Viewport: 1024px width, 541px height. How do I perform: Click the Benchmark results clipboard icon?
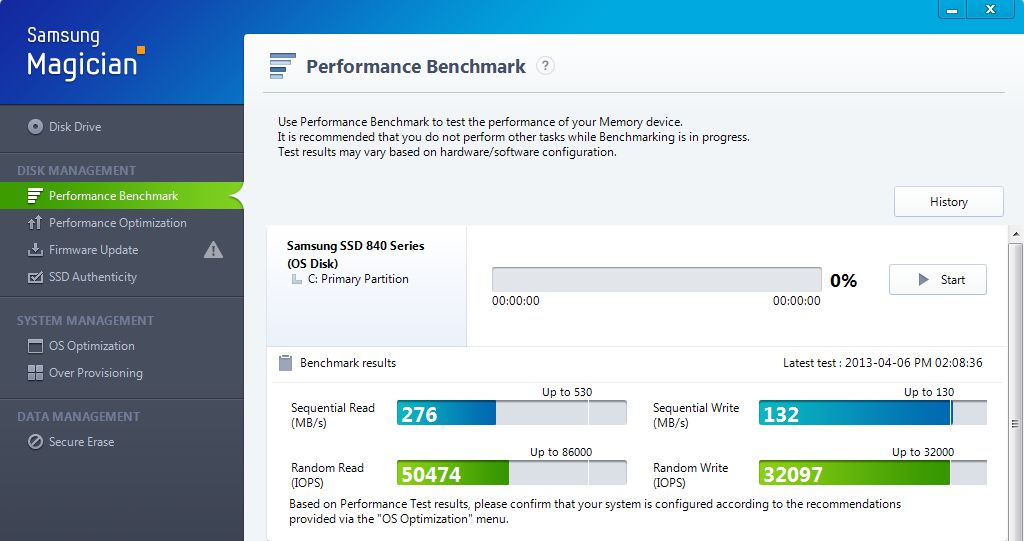[285, 363]
